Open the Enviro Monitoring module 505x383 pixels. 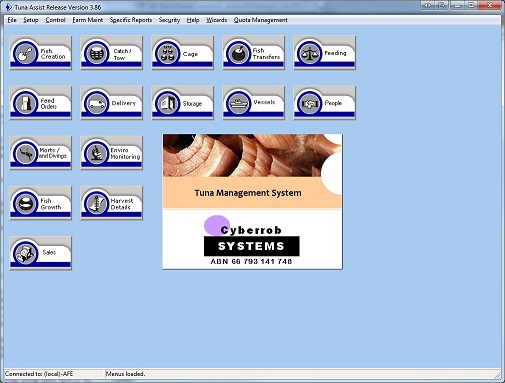pos(112,152)
